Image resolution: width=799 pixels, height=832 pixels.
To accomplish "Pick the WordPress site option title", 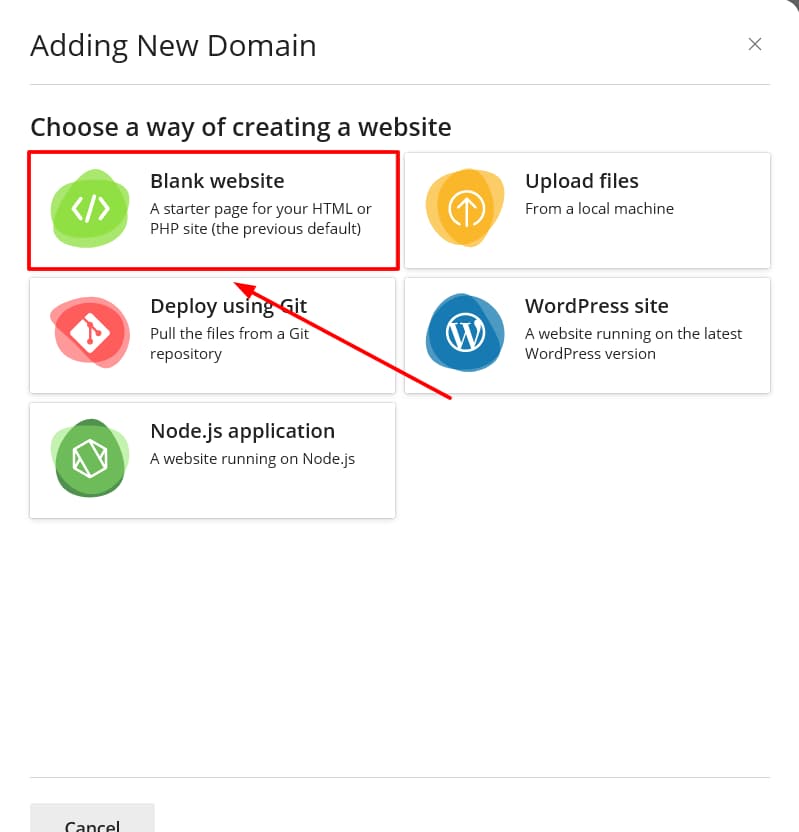I will click(x=596, y=306).
